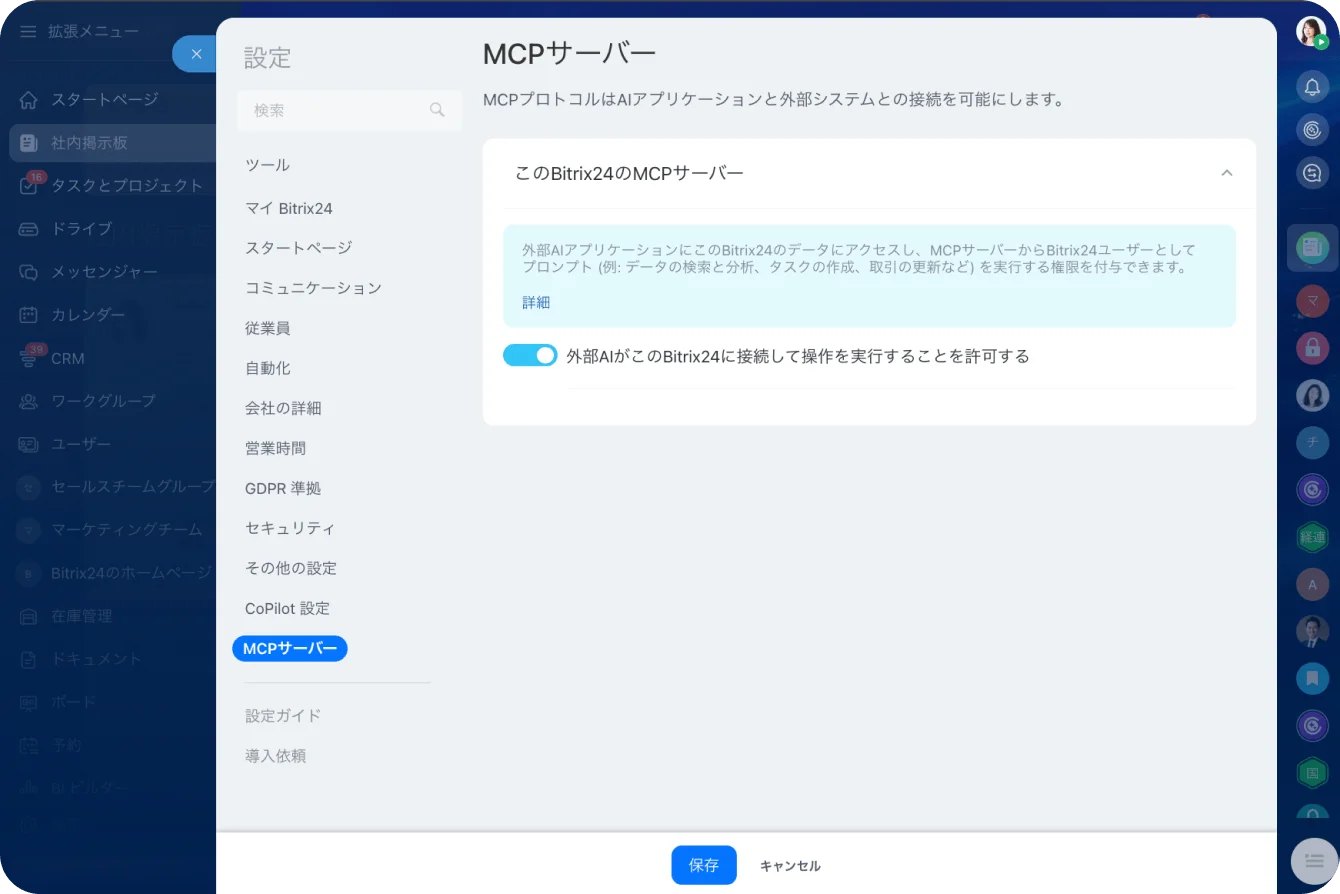Click the キャンセル cancel button
This screenshot has width=1340, height=894.
790,866
